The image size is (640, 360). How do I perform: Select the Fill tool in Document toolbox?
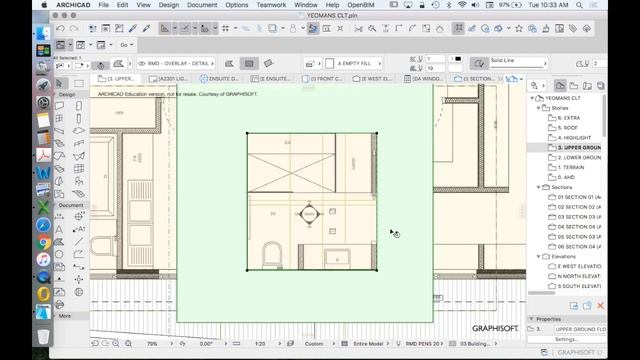(60, 242)
